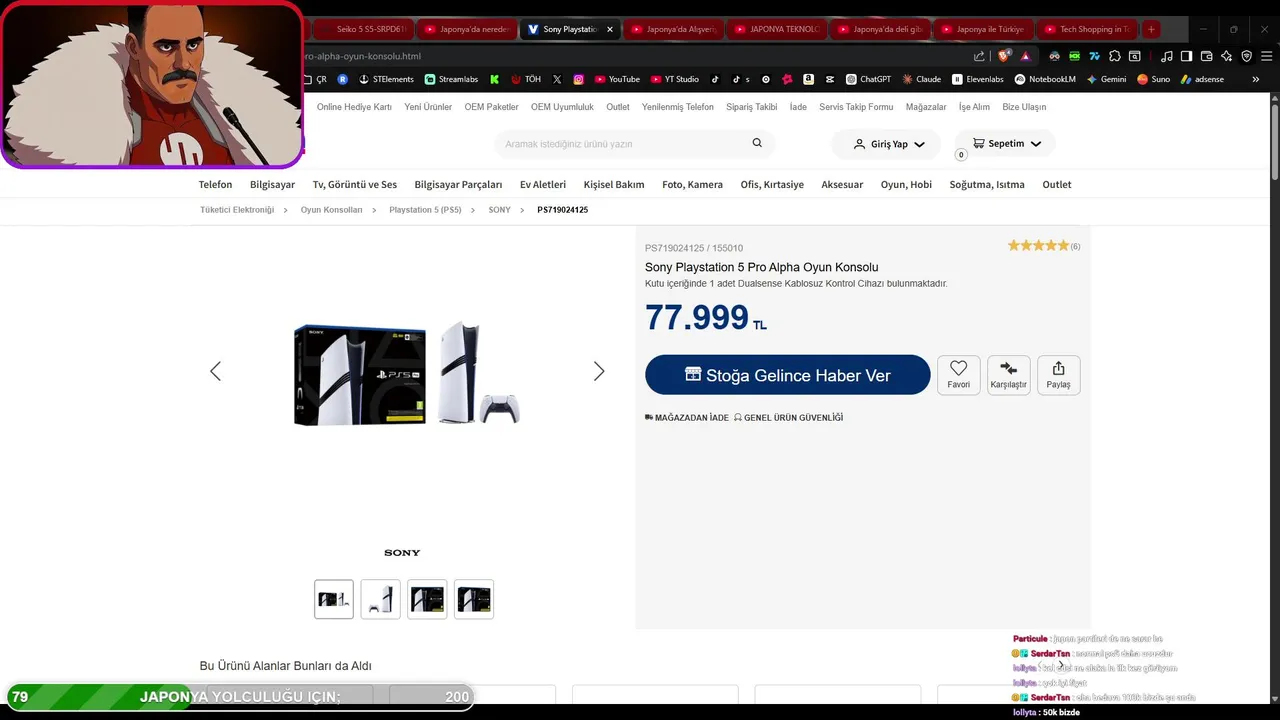Open the TÖH bookmark

(526, 79)
